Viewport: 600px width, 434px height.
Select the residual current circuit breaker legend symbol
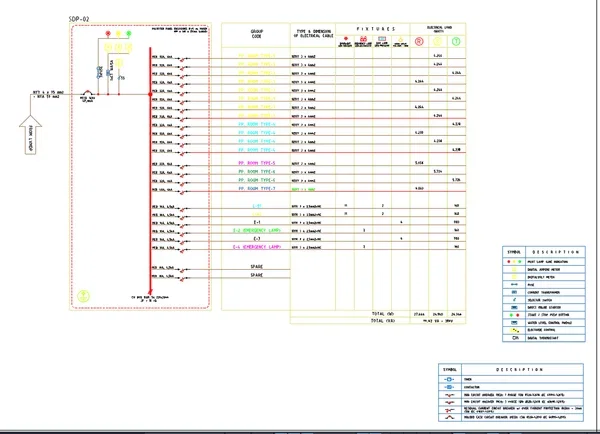[x=450, y=410]
